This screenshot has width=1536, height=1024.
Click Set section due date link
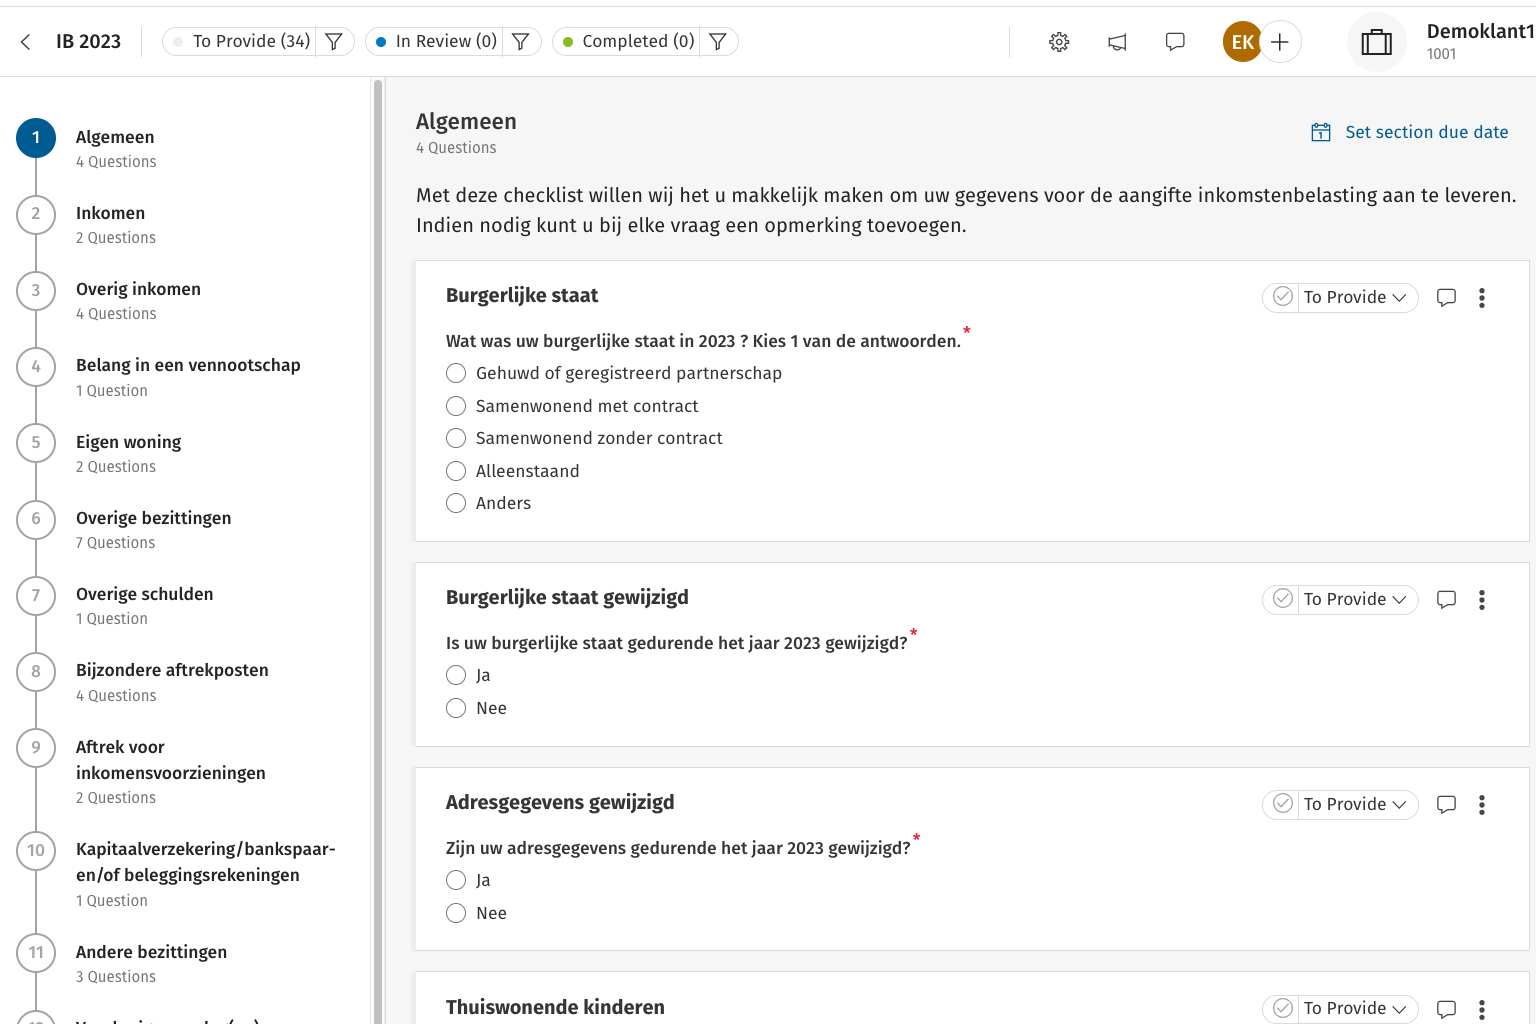point(1410,132)
